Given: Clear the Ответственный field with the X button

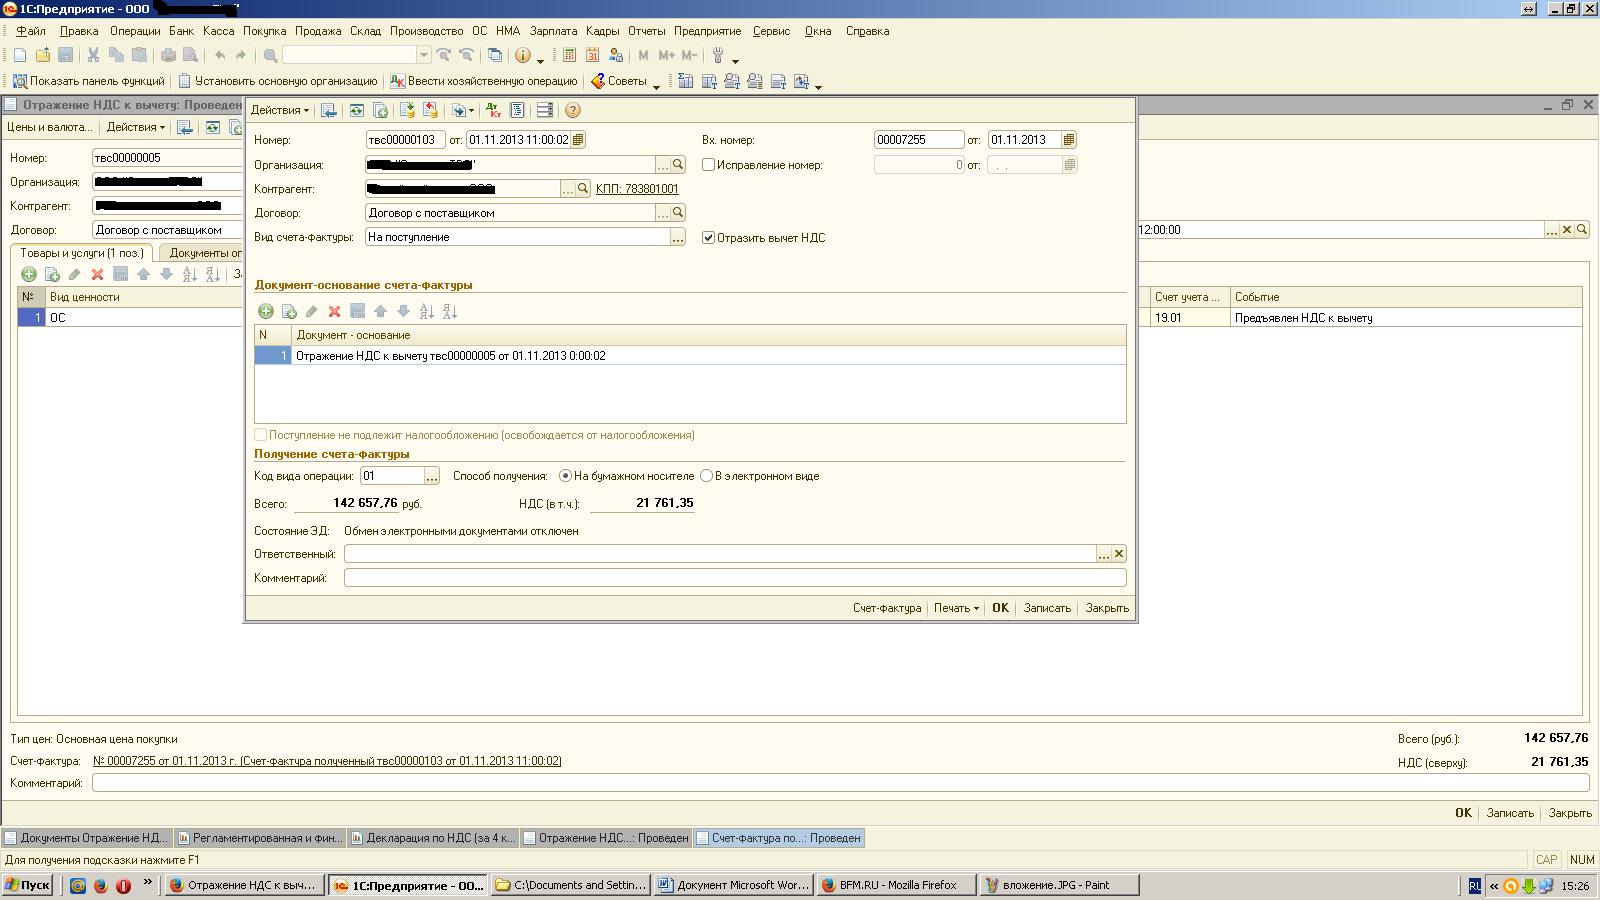Looking at the screenshot, I should click(x=1119, y=554).
